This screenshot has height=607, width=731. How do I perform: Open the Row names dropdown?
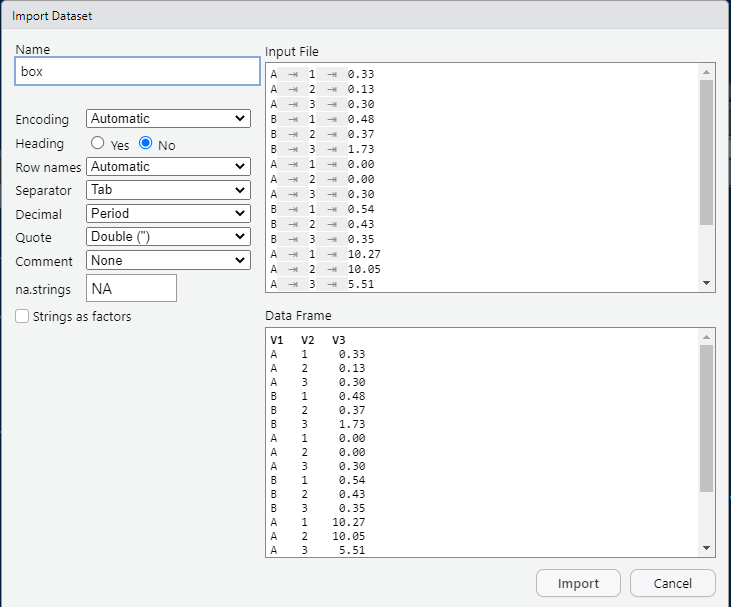pos(168,166)
